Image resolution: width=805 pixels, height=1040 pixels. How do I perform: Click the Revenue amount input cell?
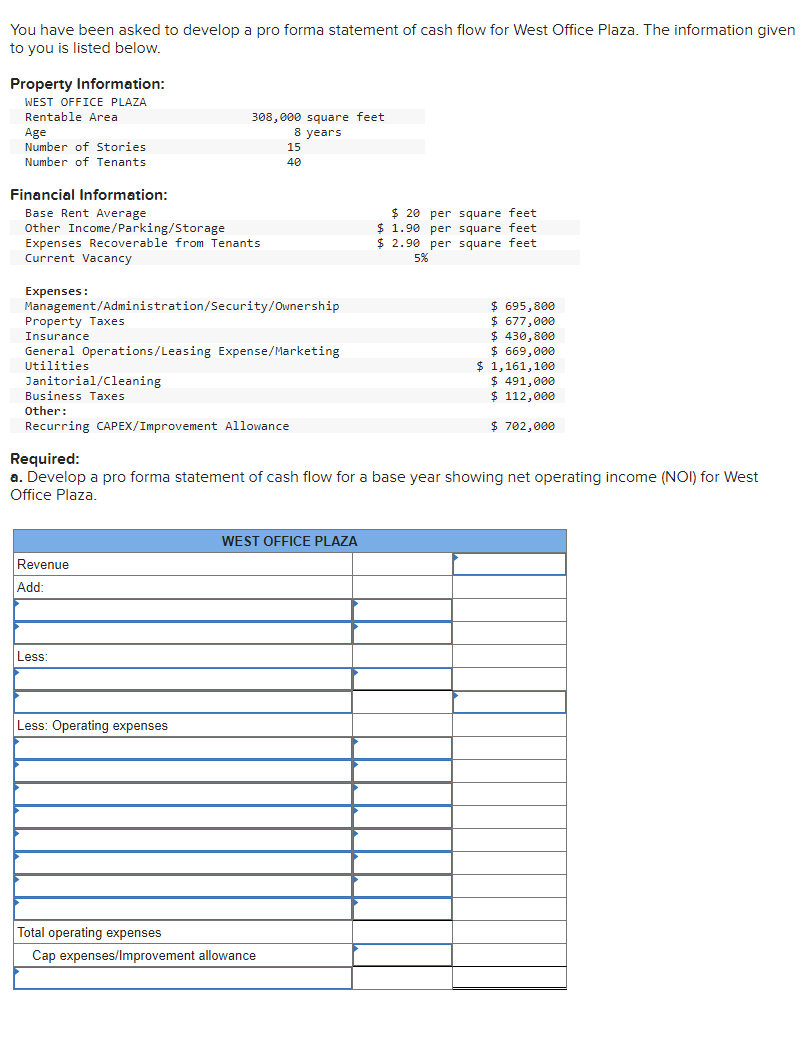pyautogui.click(x=508, y=563)
